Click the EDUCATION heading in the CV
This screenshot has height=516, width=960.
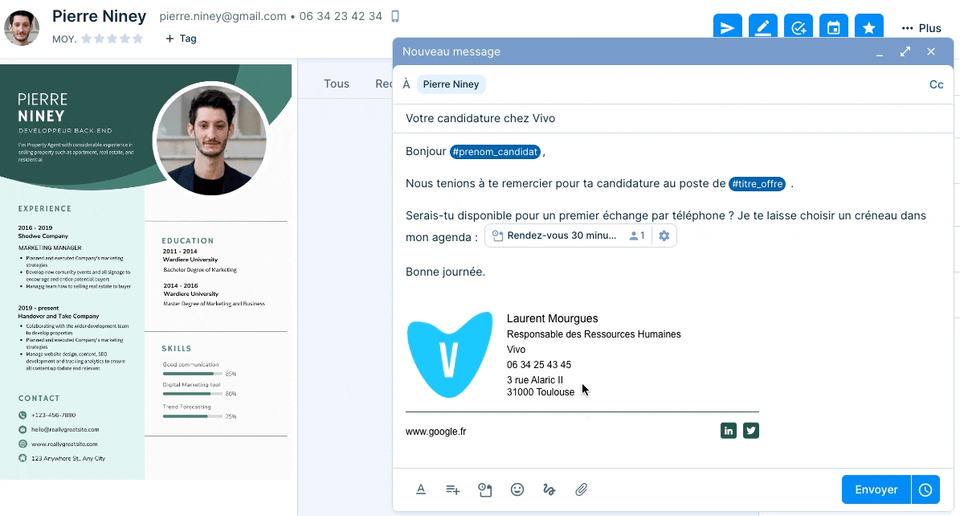188,241
